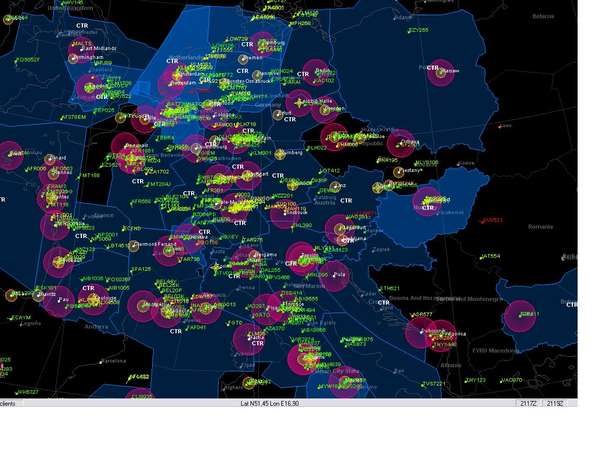Click the 2119Z time in status bar
Image resolution: width=600 pixels, height=450 pixels.
(555, 403)
